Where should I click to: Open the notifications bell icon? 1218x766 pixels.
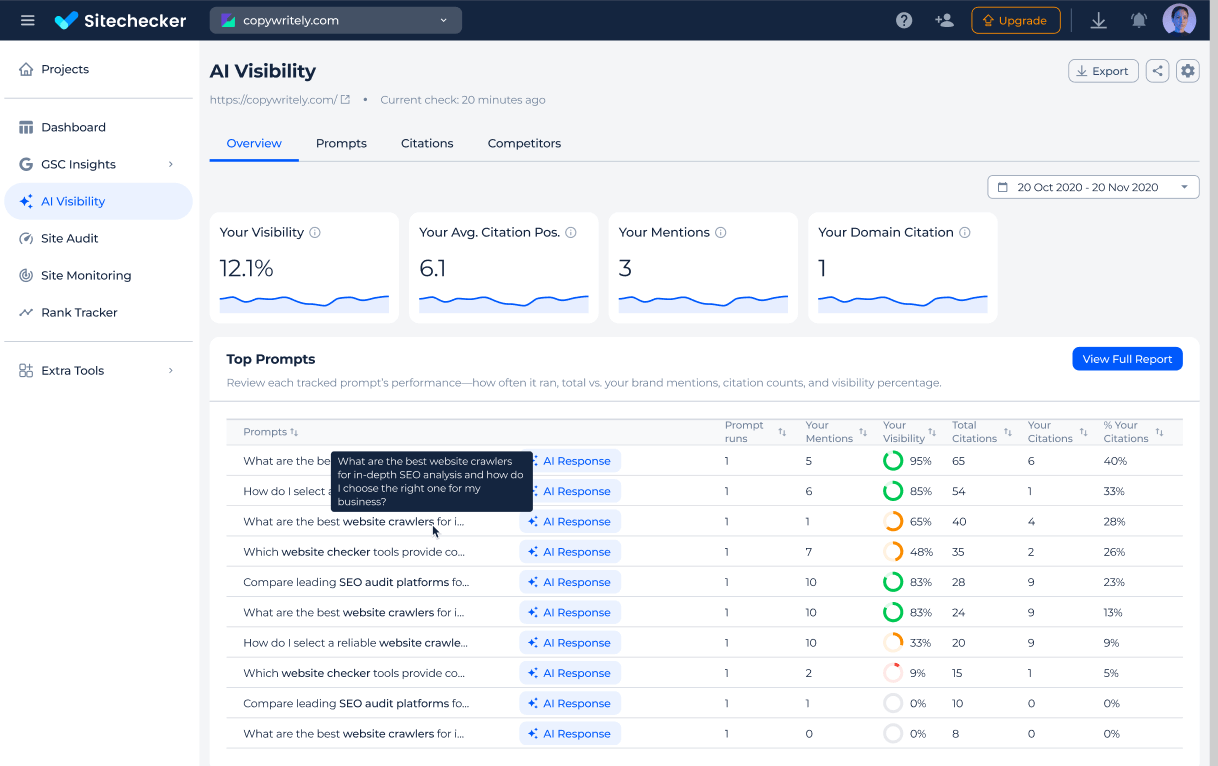coord(1138,20)
